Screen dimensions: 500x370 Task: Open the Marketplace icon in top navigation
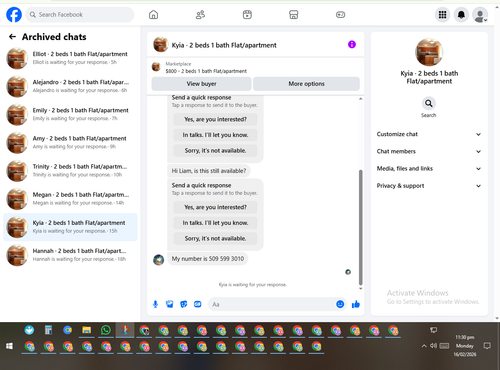pos(293,15)
